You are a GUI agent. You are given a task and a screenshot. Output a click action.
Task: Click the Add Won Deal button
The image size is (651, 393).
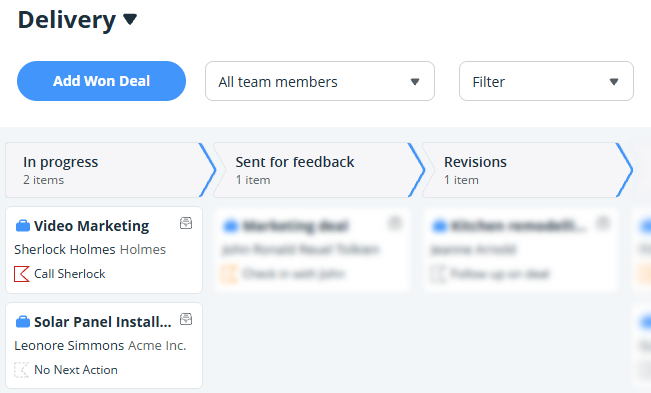tap(101, 81)
